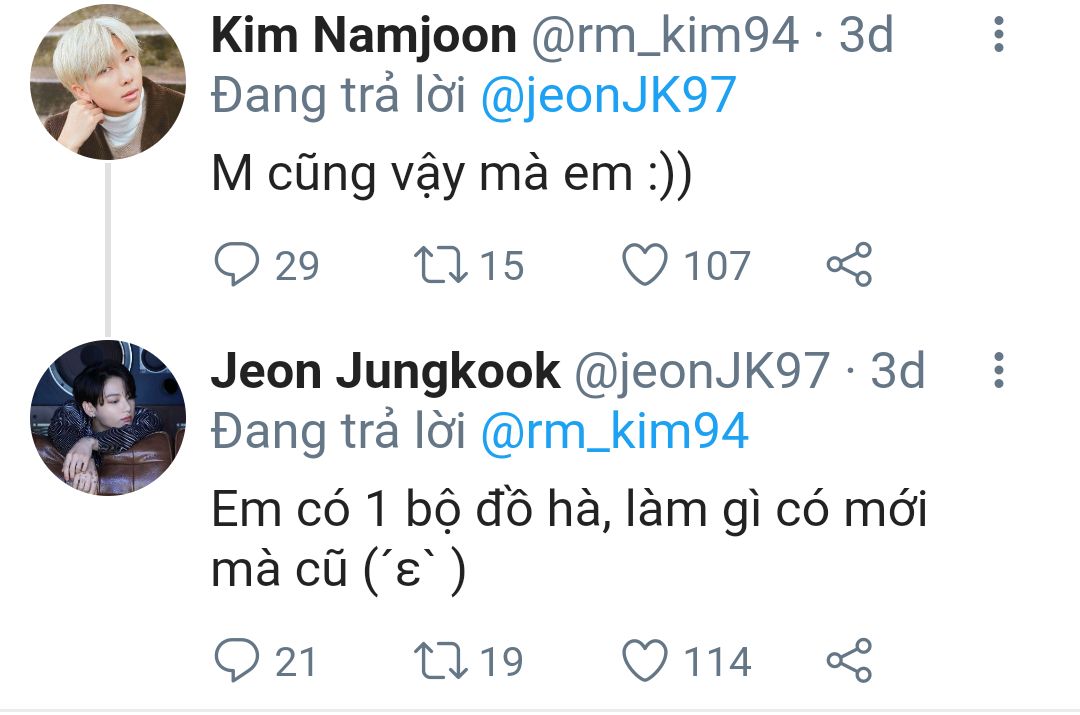Open the tweet "Em có 1 bộ đồ hà"
The width and height of the screenshot is (1080, 715).
pos(568,512)
